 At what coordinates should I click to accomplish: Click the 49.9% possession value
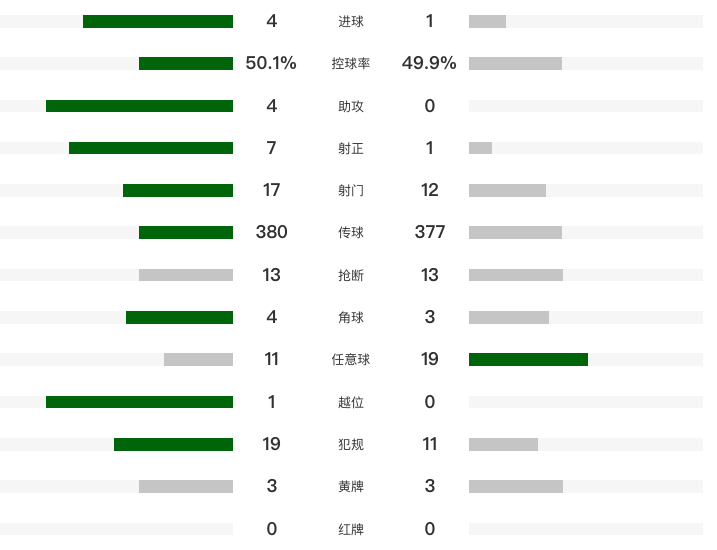click(429, 63)
